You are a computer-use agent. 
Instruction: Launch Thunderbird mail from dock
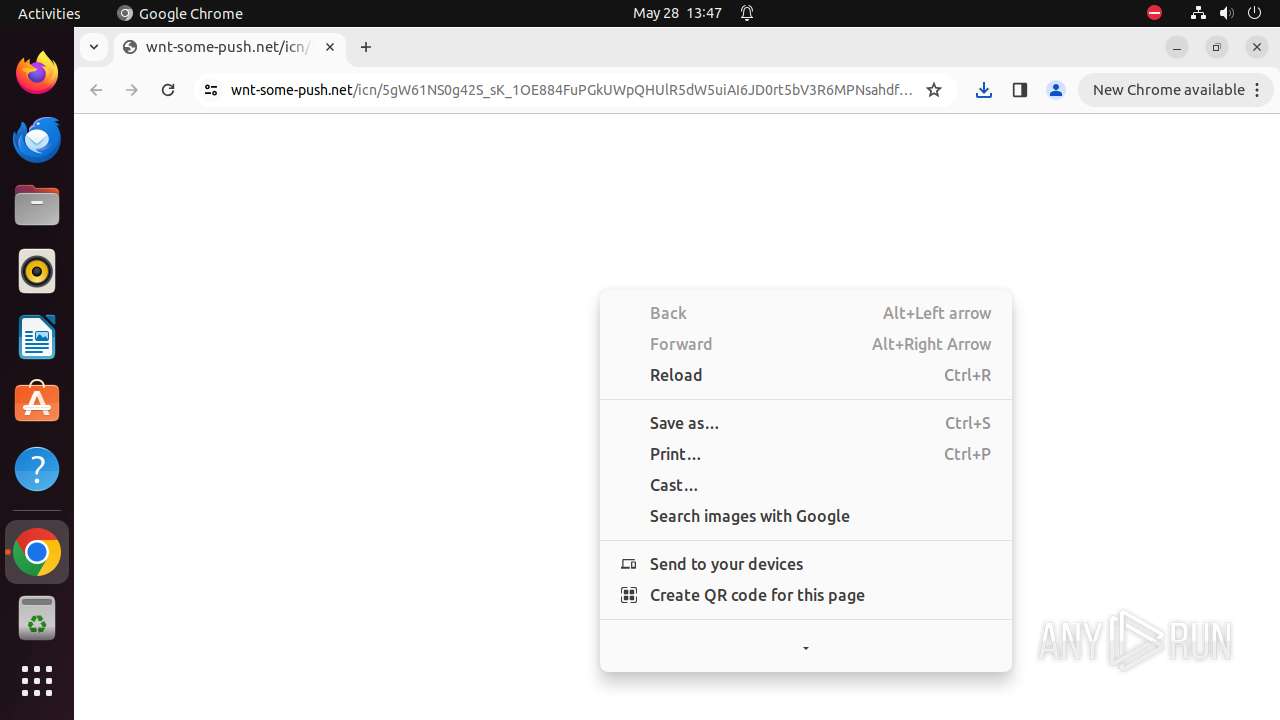tap(37, 139)
